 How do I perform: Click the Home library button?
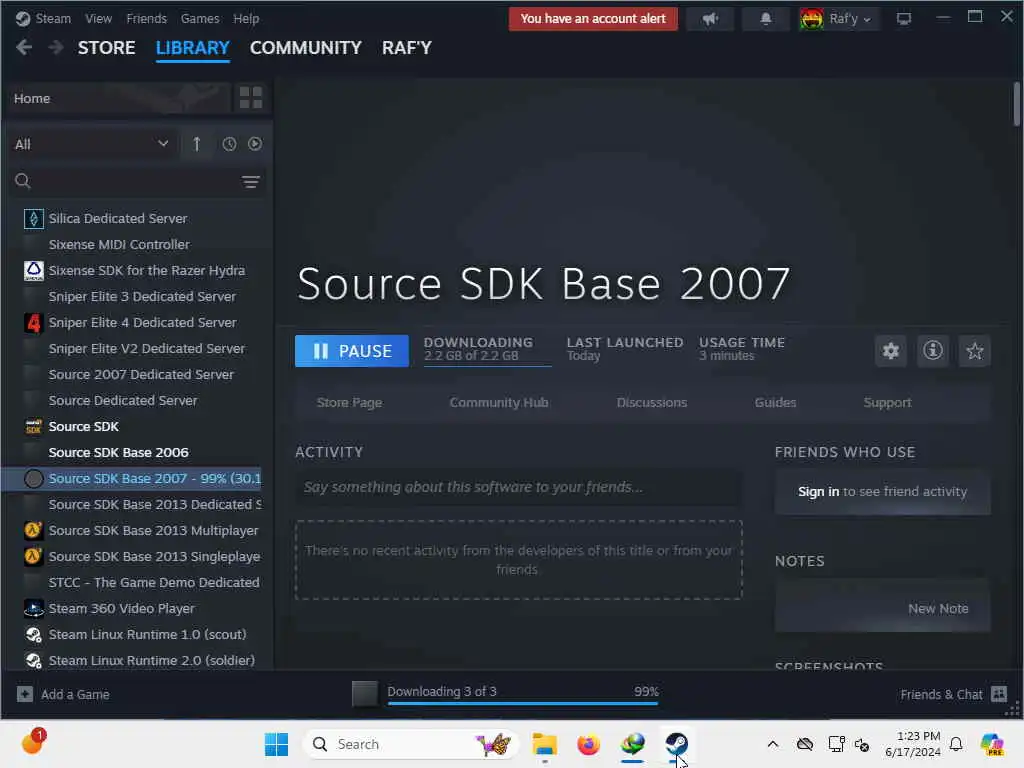coord(119,98)
